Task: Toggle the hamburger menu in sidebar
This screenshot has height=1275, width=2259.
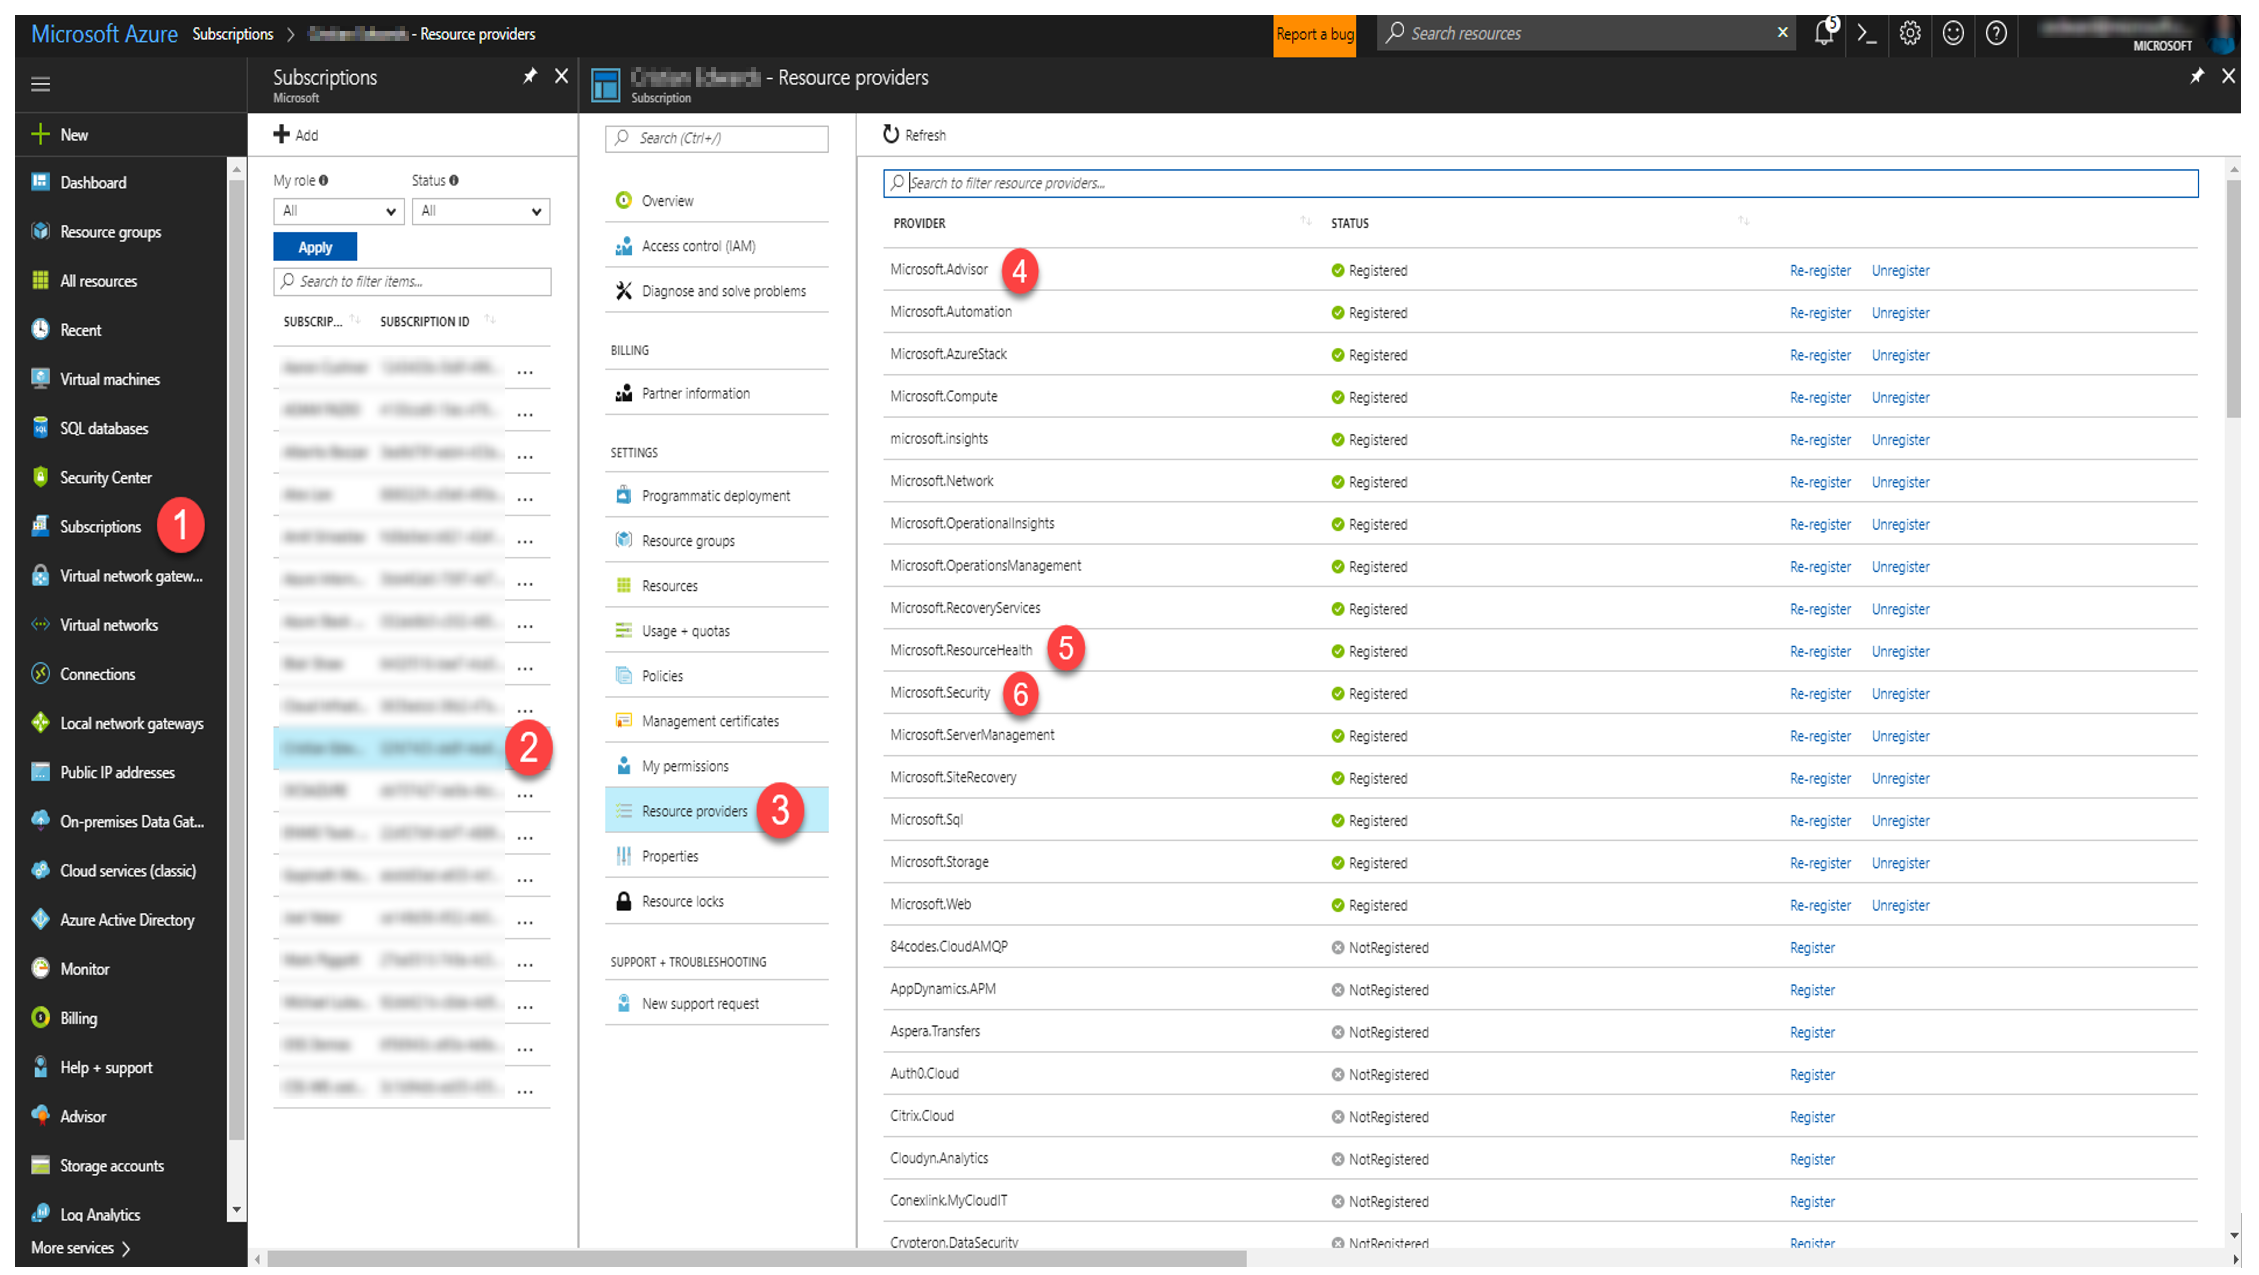Action: pos(40,84)
